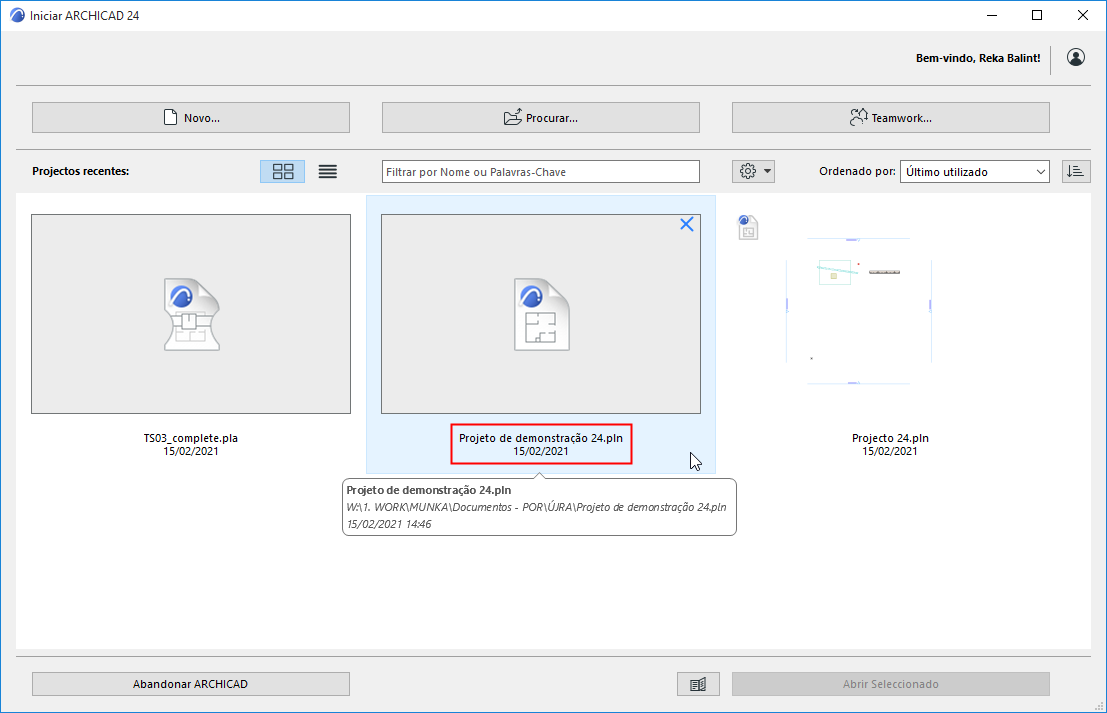This screenshot has width=1107, height=713.
Task: Select the Projecto 24.pln project preview
Action: [x=858, y=311]
